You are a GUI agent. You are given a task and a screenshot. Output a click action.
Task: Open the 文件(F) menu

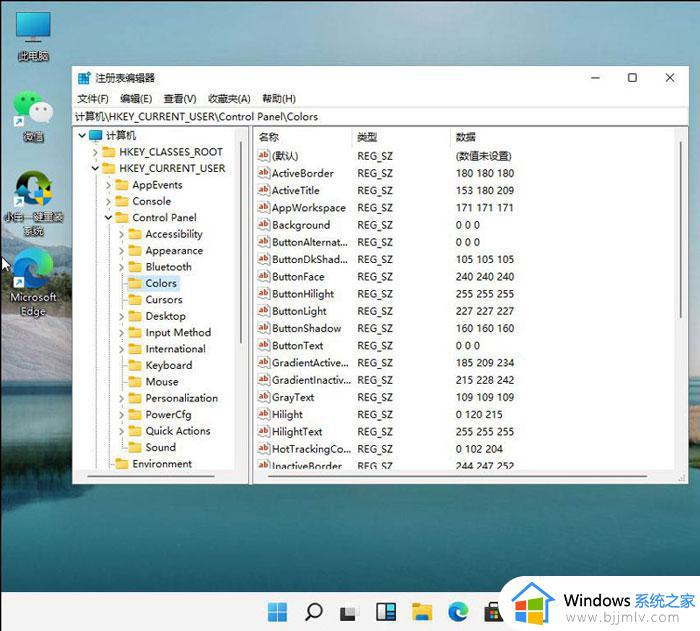tap(93, 99)
